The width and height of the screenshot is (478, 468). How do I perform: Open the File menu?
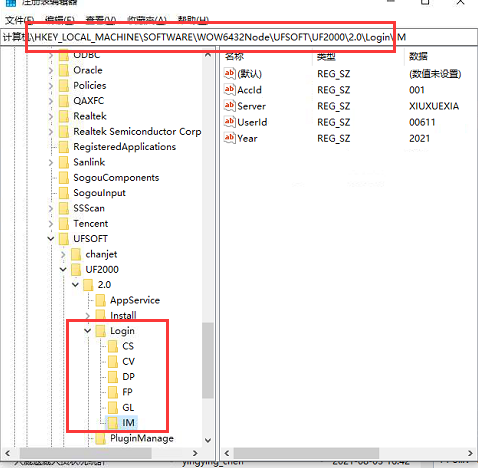point(19,20)
